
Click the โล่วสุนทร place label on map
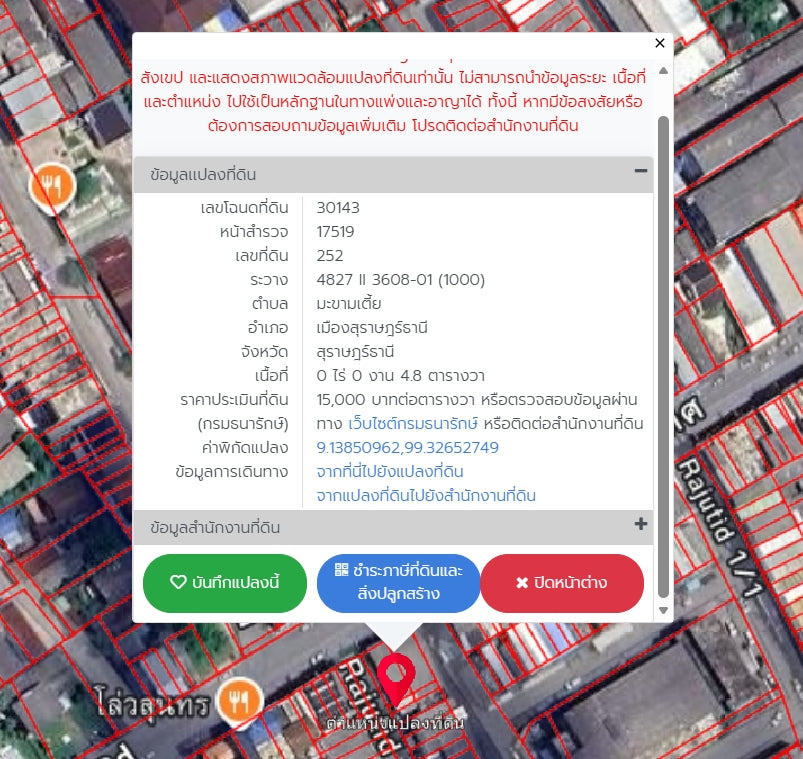[155, 704]
